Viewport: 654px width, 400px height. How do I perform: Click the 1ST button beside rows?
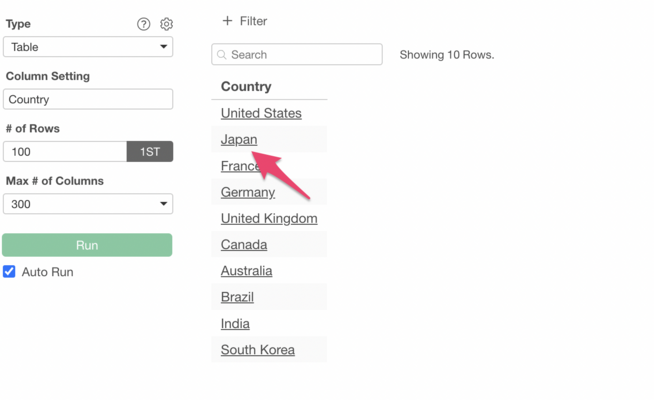coord(150,152)
